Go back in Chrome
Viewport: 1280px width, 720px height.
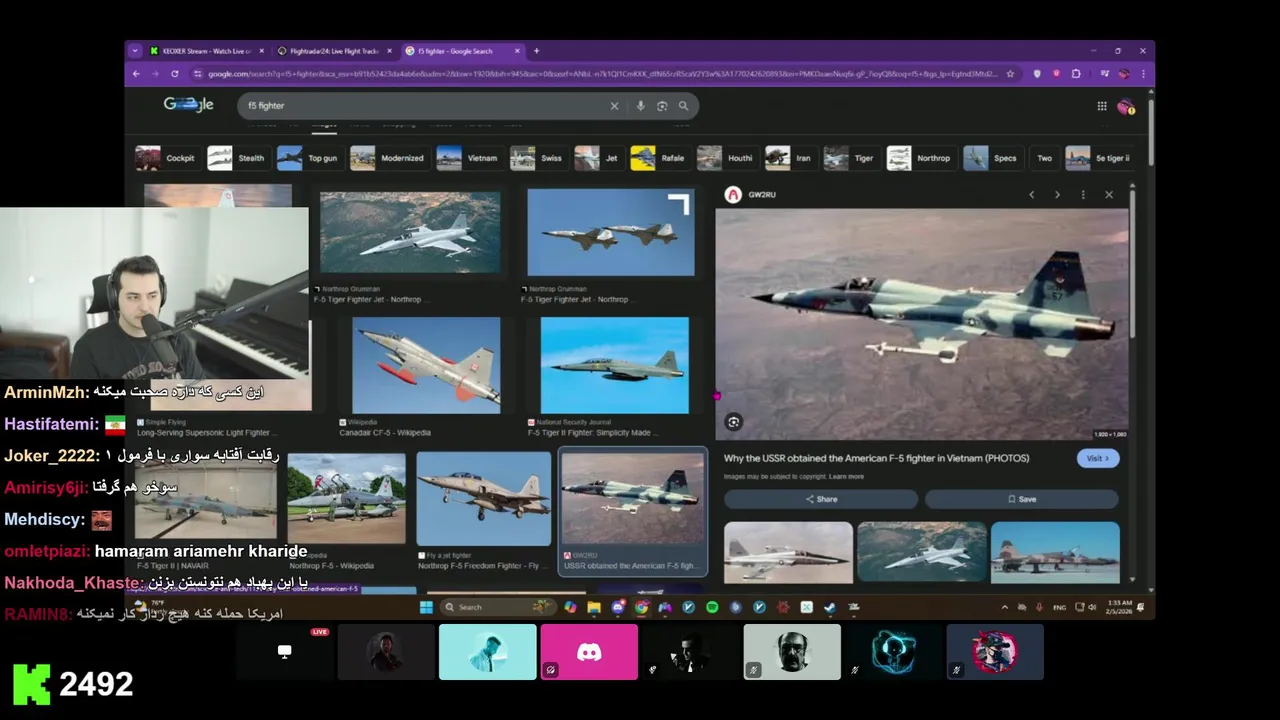pos(136,74)
